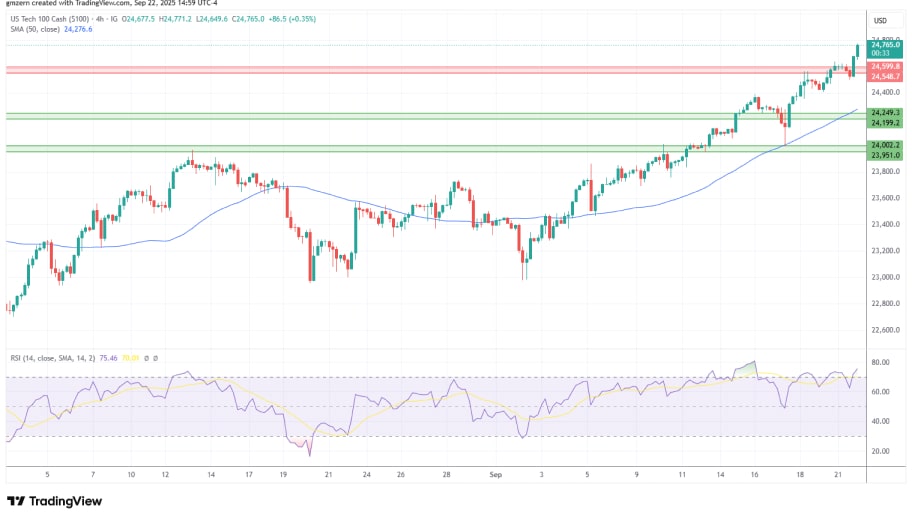Select the SMA (50, close) indicator legend
The image size is (912, 513).
click(33, 29)
